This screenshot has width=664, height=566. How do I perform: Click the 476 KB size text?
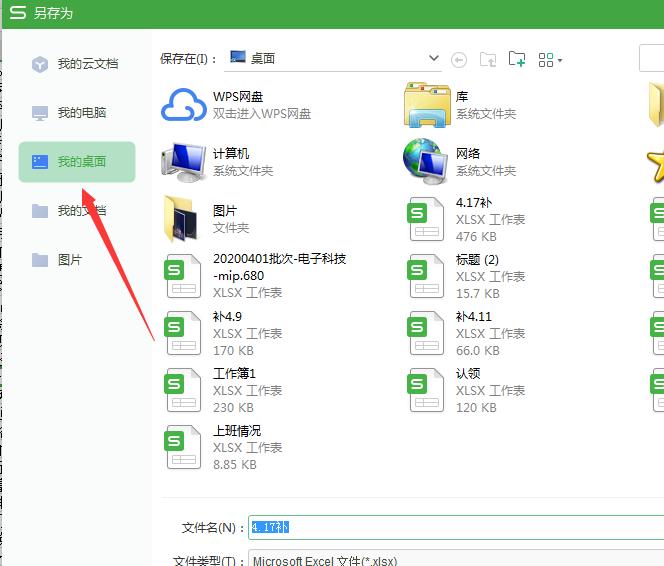(476, 237)
